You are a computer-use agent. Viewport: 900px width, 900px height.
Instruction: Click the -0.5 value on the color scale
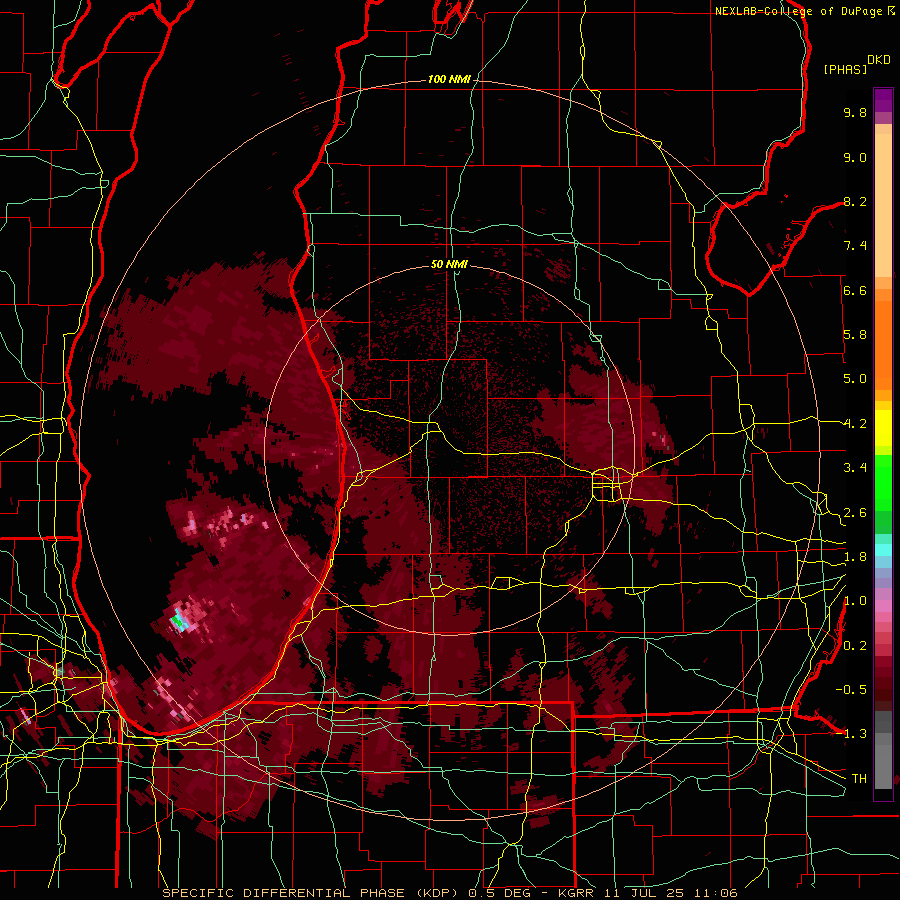tap(851, 690)
